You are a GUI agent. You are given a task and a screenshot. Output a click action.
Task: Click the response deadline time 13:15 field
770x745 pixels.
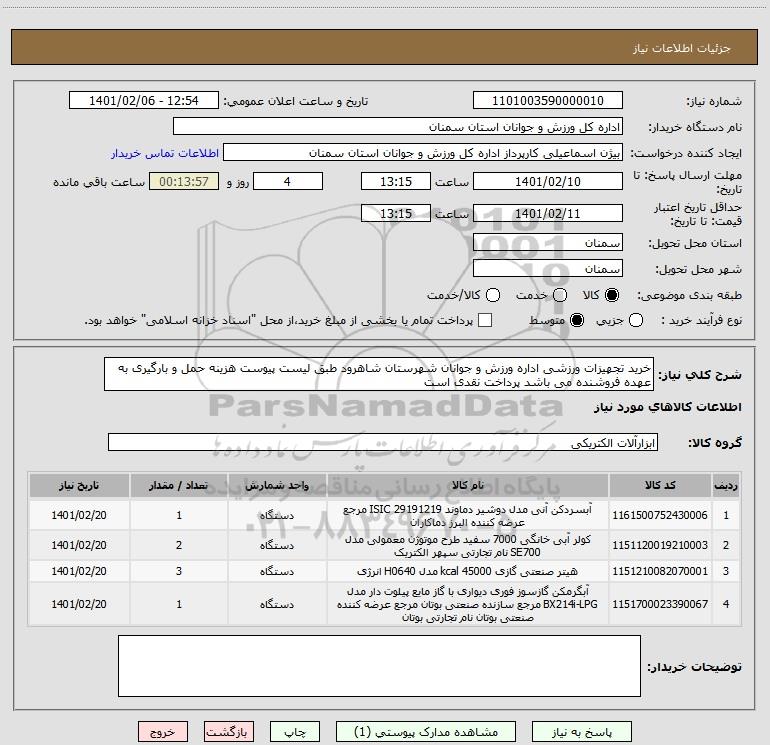396,181
